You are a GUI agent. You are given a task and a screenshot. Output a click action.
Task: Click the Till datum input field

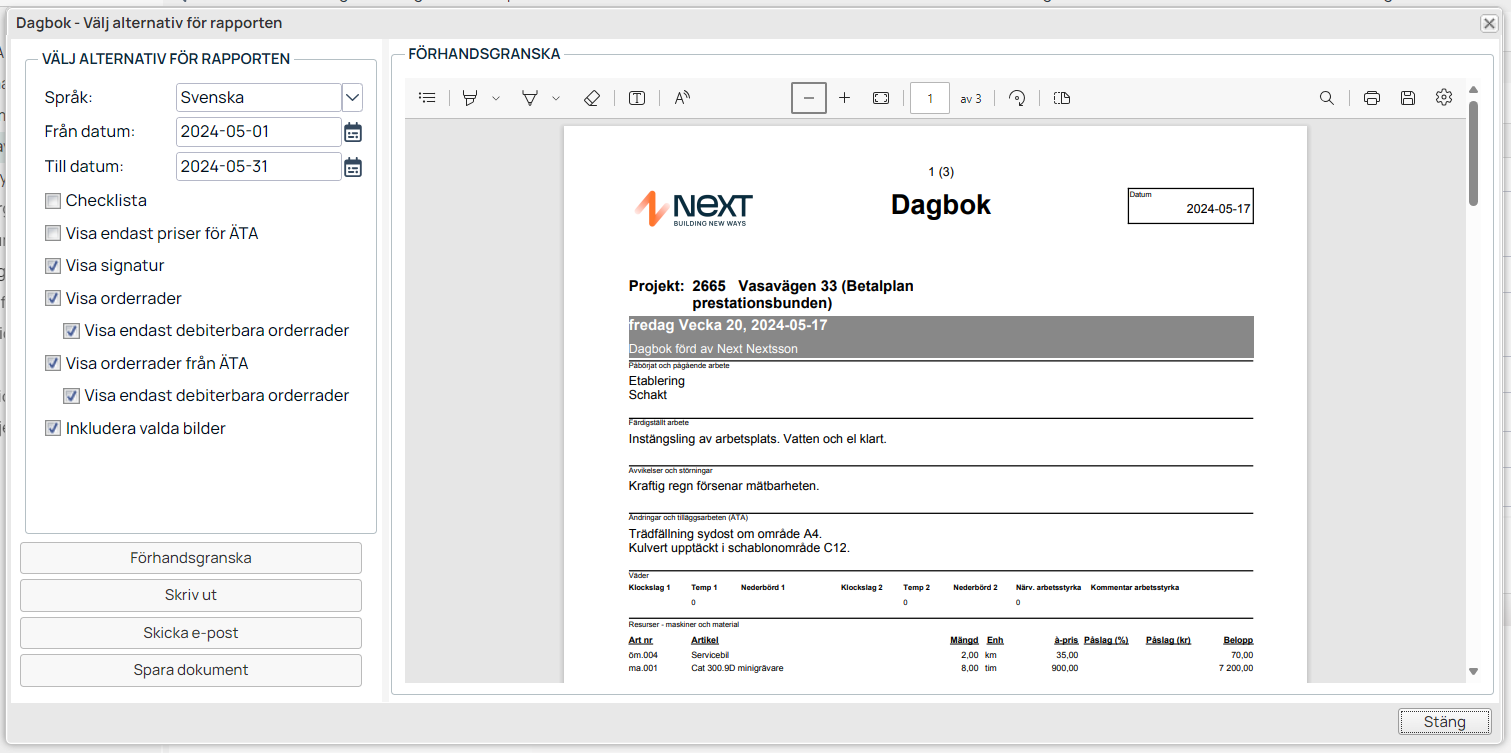coord(259,166)
